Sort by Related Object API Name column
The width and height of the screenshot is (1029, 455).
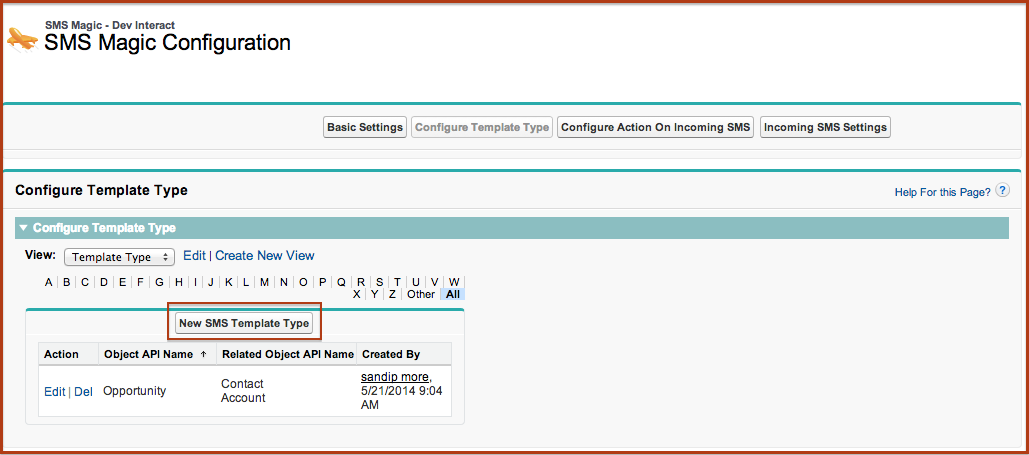pos(288,355)
